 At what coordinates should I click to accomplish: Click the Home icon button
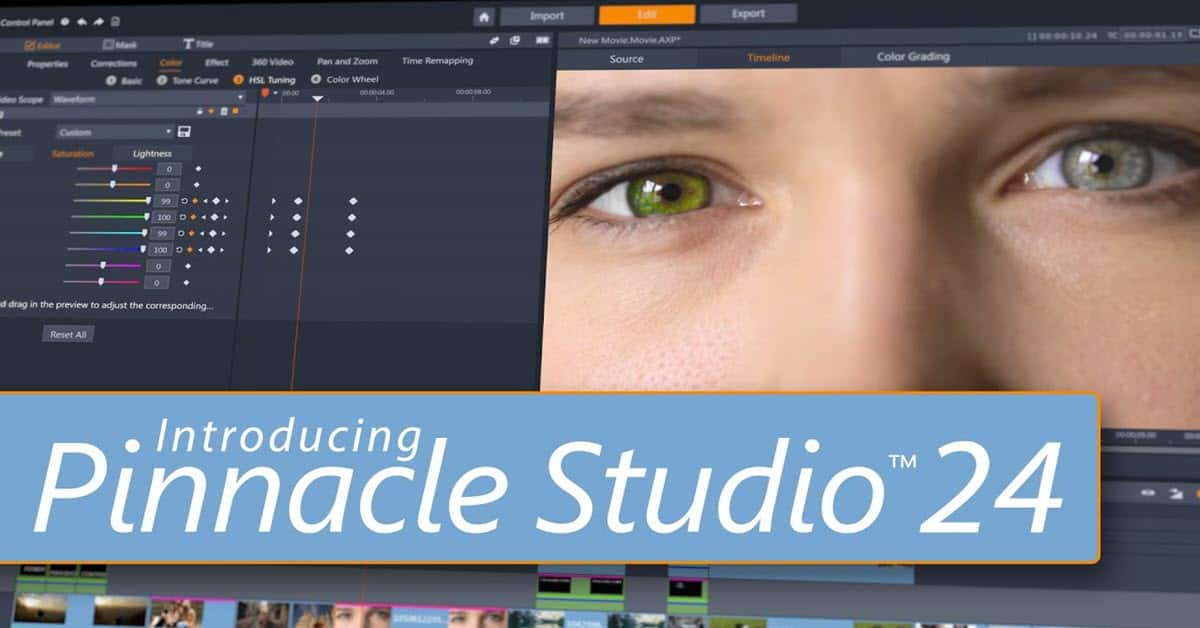pos(484,16)
